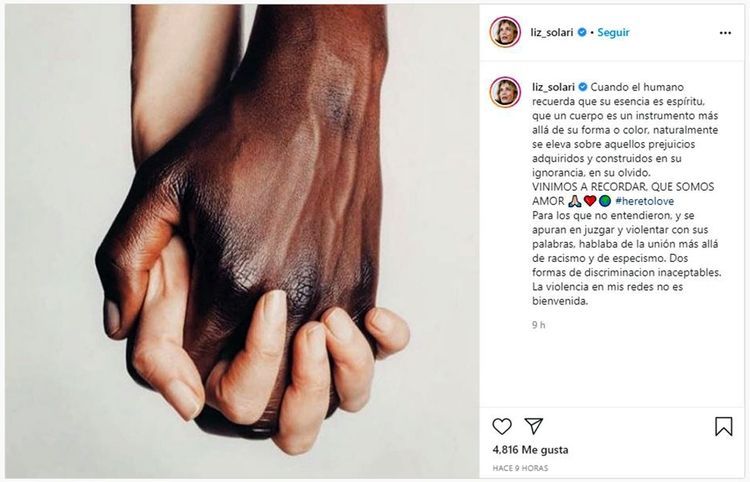Open the #heretolove hashtag
This screenshot has width=750, height=482.
click(644, 201)
